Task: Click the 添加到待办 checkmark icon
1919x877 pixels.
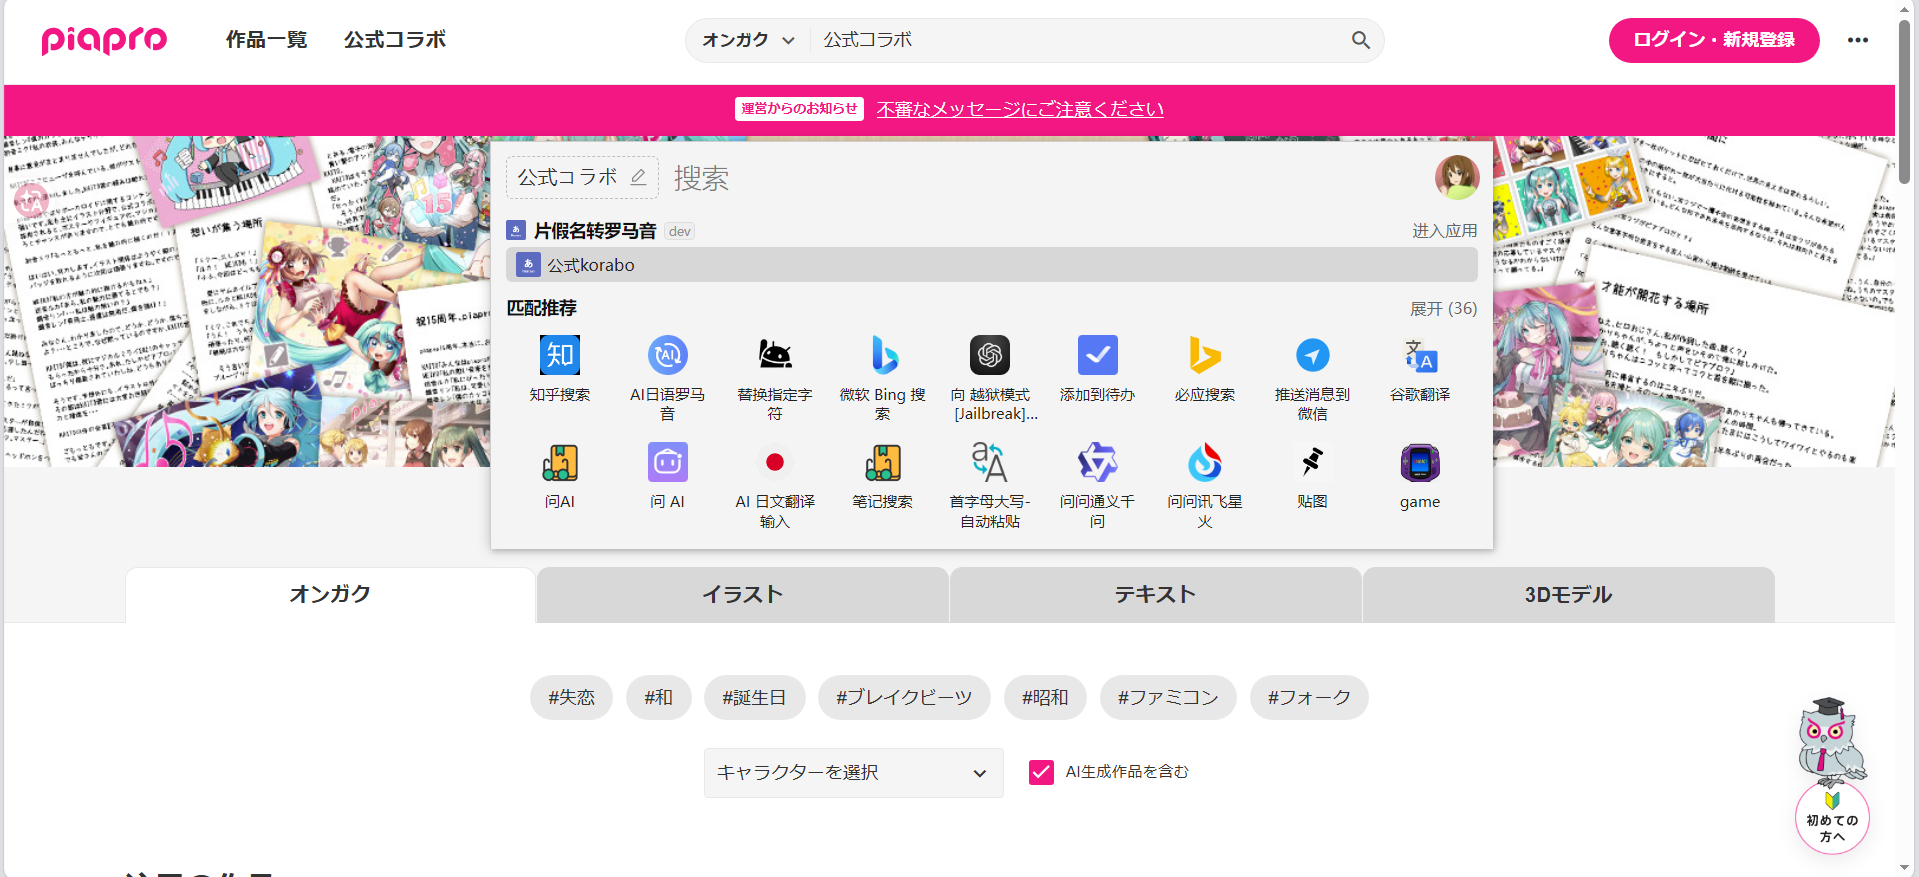Action: pyautogui.click(x=1097, y=356)
